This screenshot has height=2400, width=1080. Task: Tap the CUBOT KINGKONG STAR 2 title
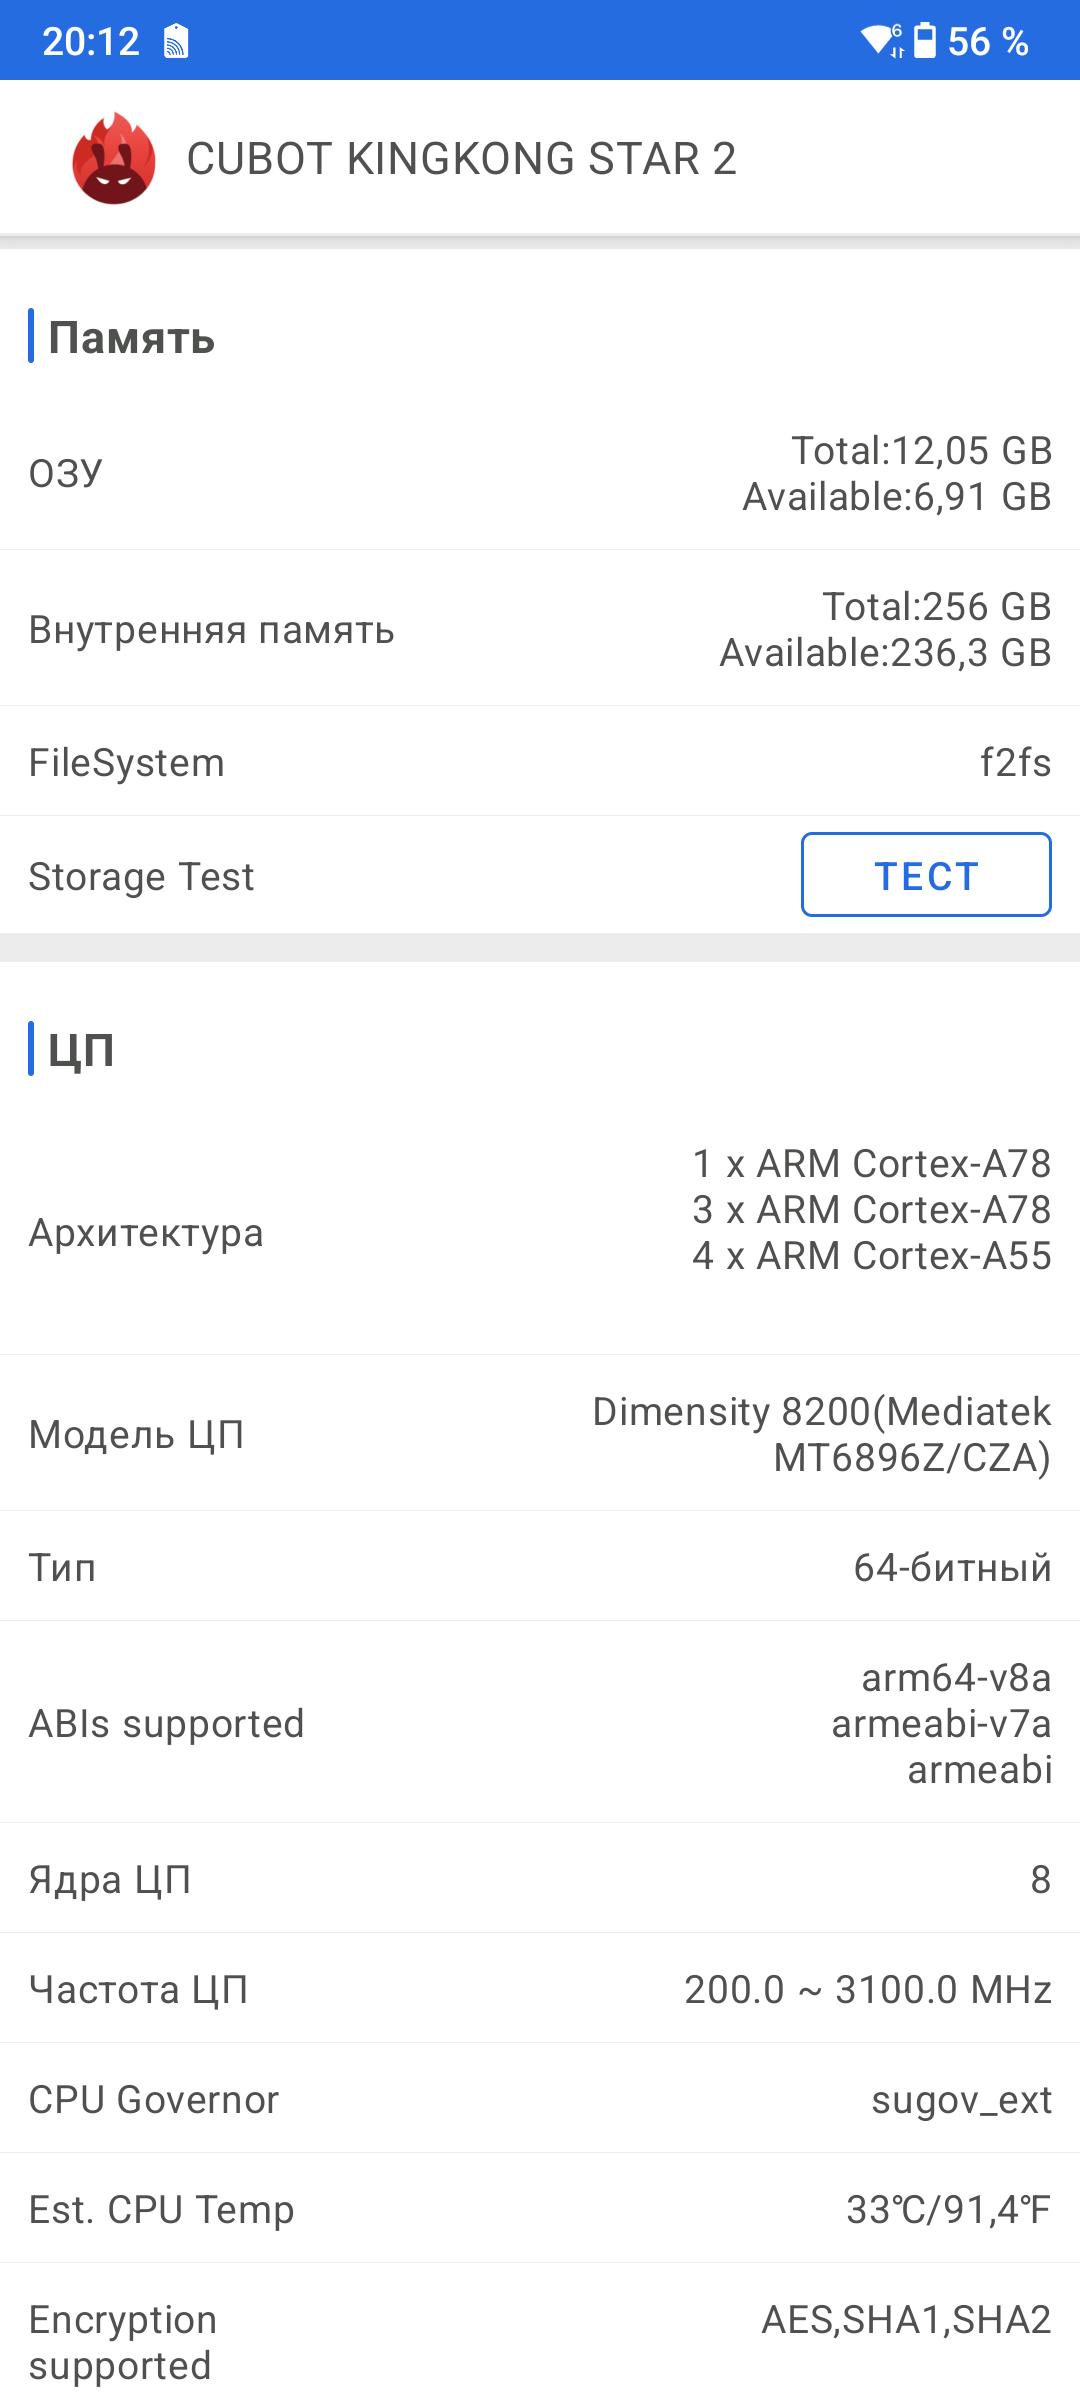[461, 159]
